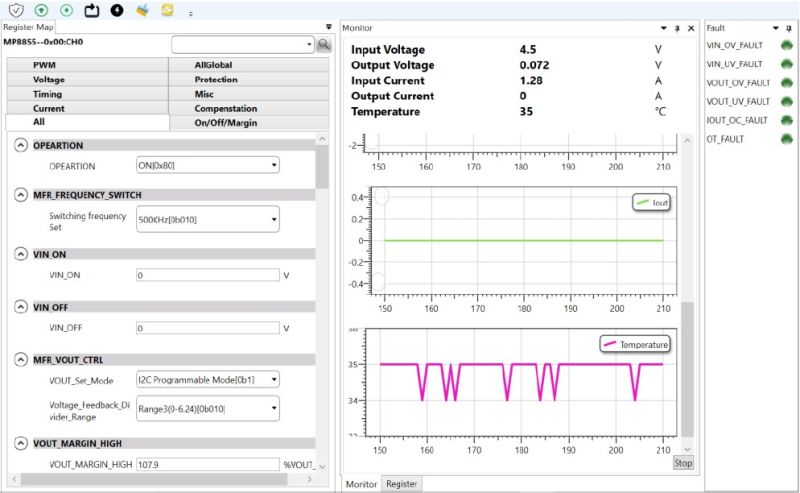800x493 pixels.
Task: Click the Input Voltage 4.5 reading
Action: point(528,50)
